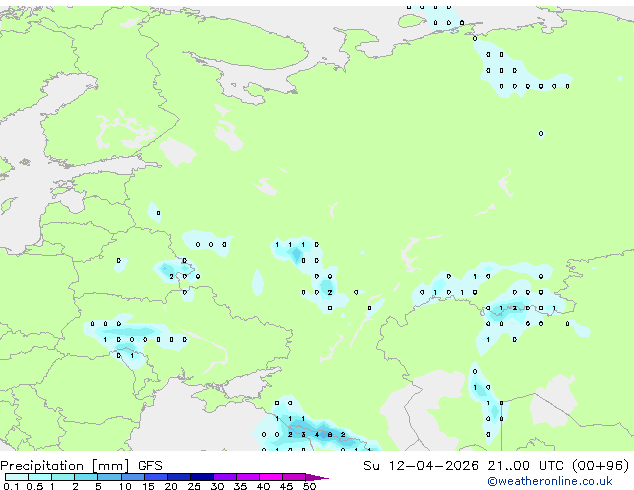Click the purple arrow tip above 50 in legend
Screen dimensions: 634x490
tap(317, 477)
